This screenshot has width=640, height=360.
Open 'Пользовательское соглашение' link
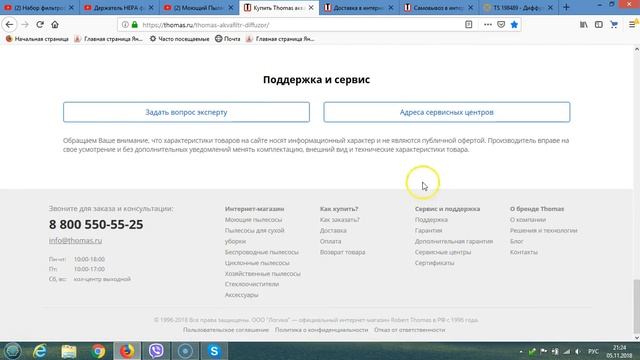(226, 330)
